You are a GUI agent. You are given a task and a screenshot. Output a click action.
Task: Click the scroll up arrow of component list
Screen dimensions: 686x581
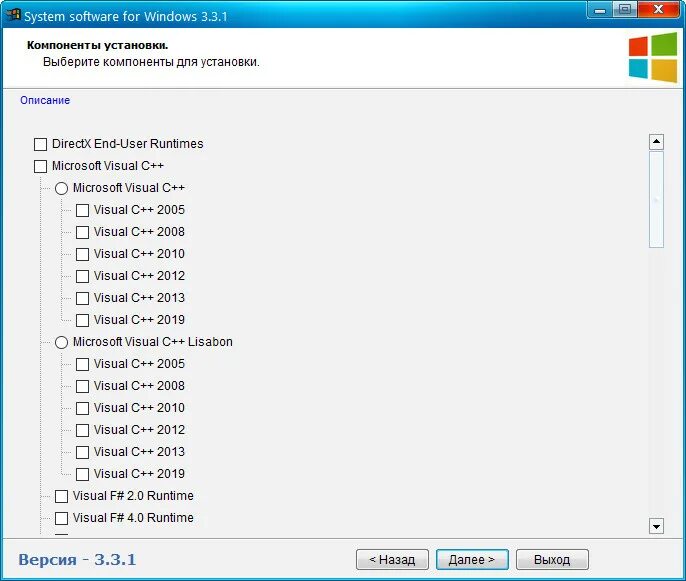(656, 142)
